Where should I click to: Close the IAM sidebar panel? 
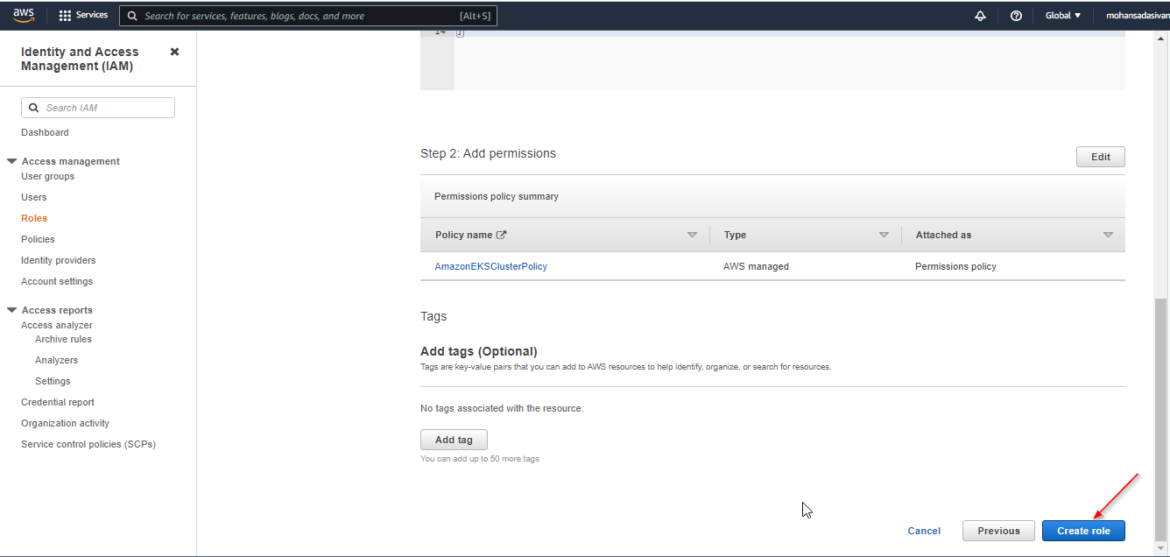coord(175,52)
